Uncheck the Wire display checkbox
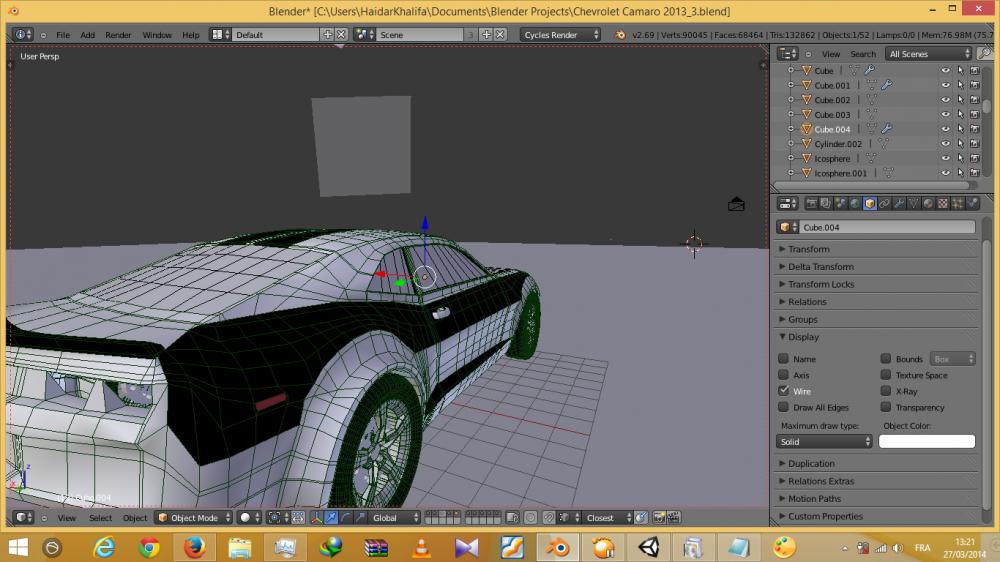 [784, 390]
